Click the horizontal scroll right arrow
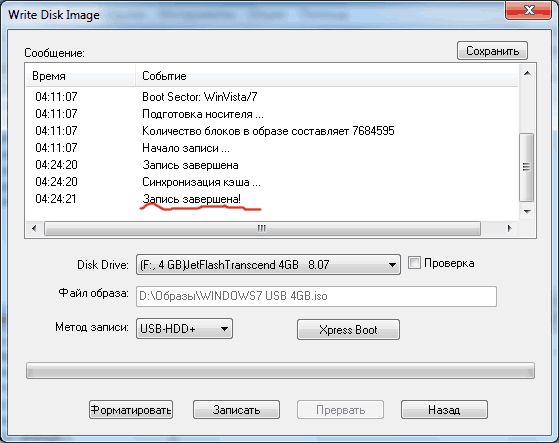Screen dimensions: 559x443 510,228
